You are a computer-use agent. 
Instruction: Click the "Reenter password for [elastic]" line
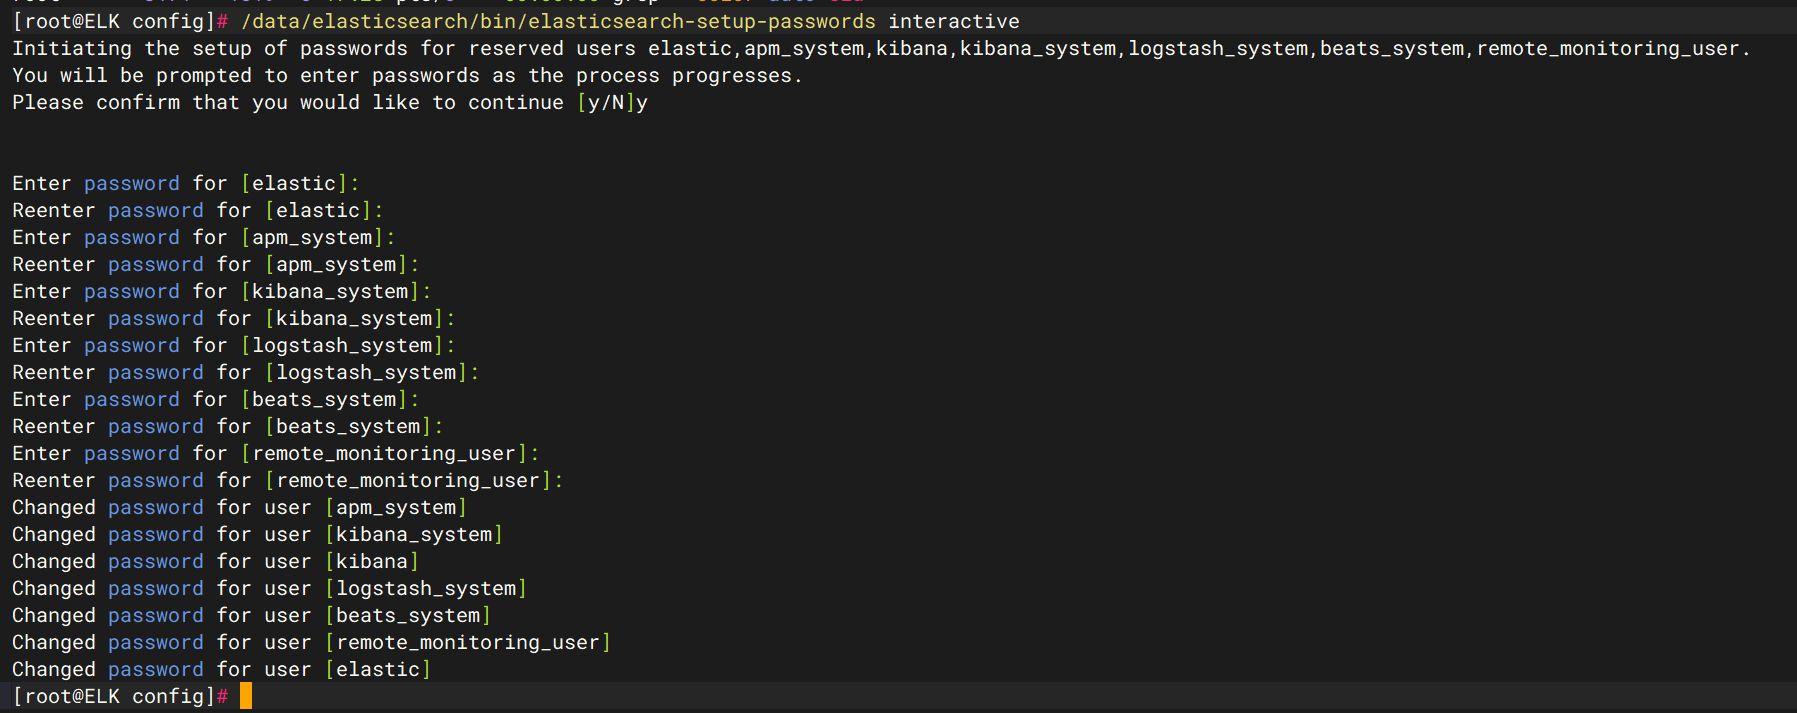pyautogui.click(x=197, y=210)
